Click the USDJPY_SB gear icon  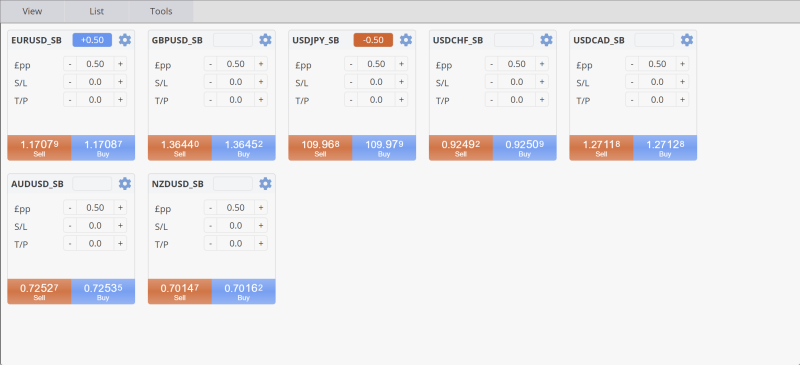[406, 40]
